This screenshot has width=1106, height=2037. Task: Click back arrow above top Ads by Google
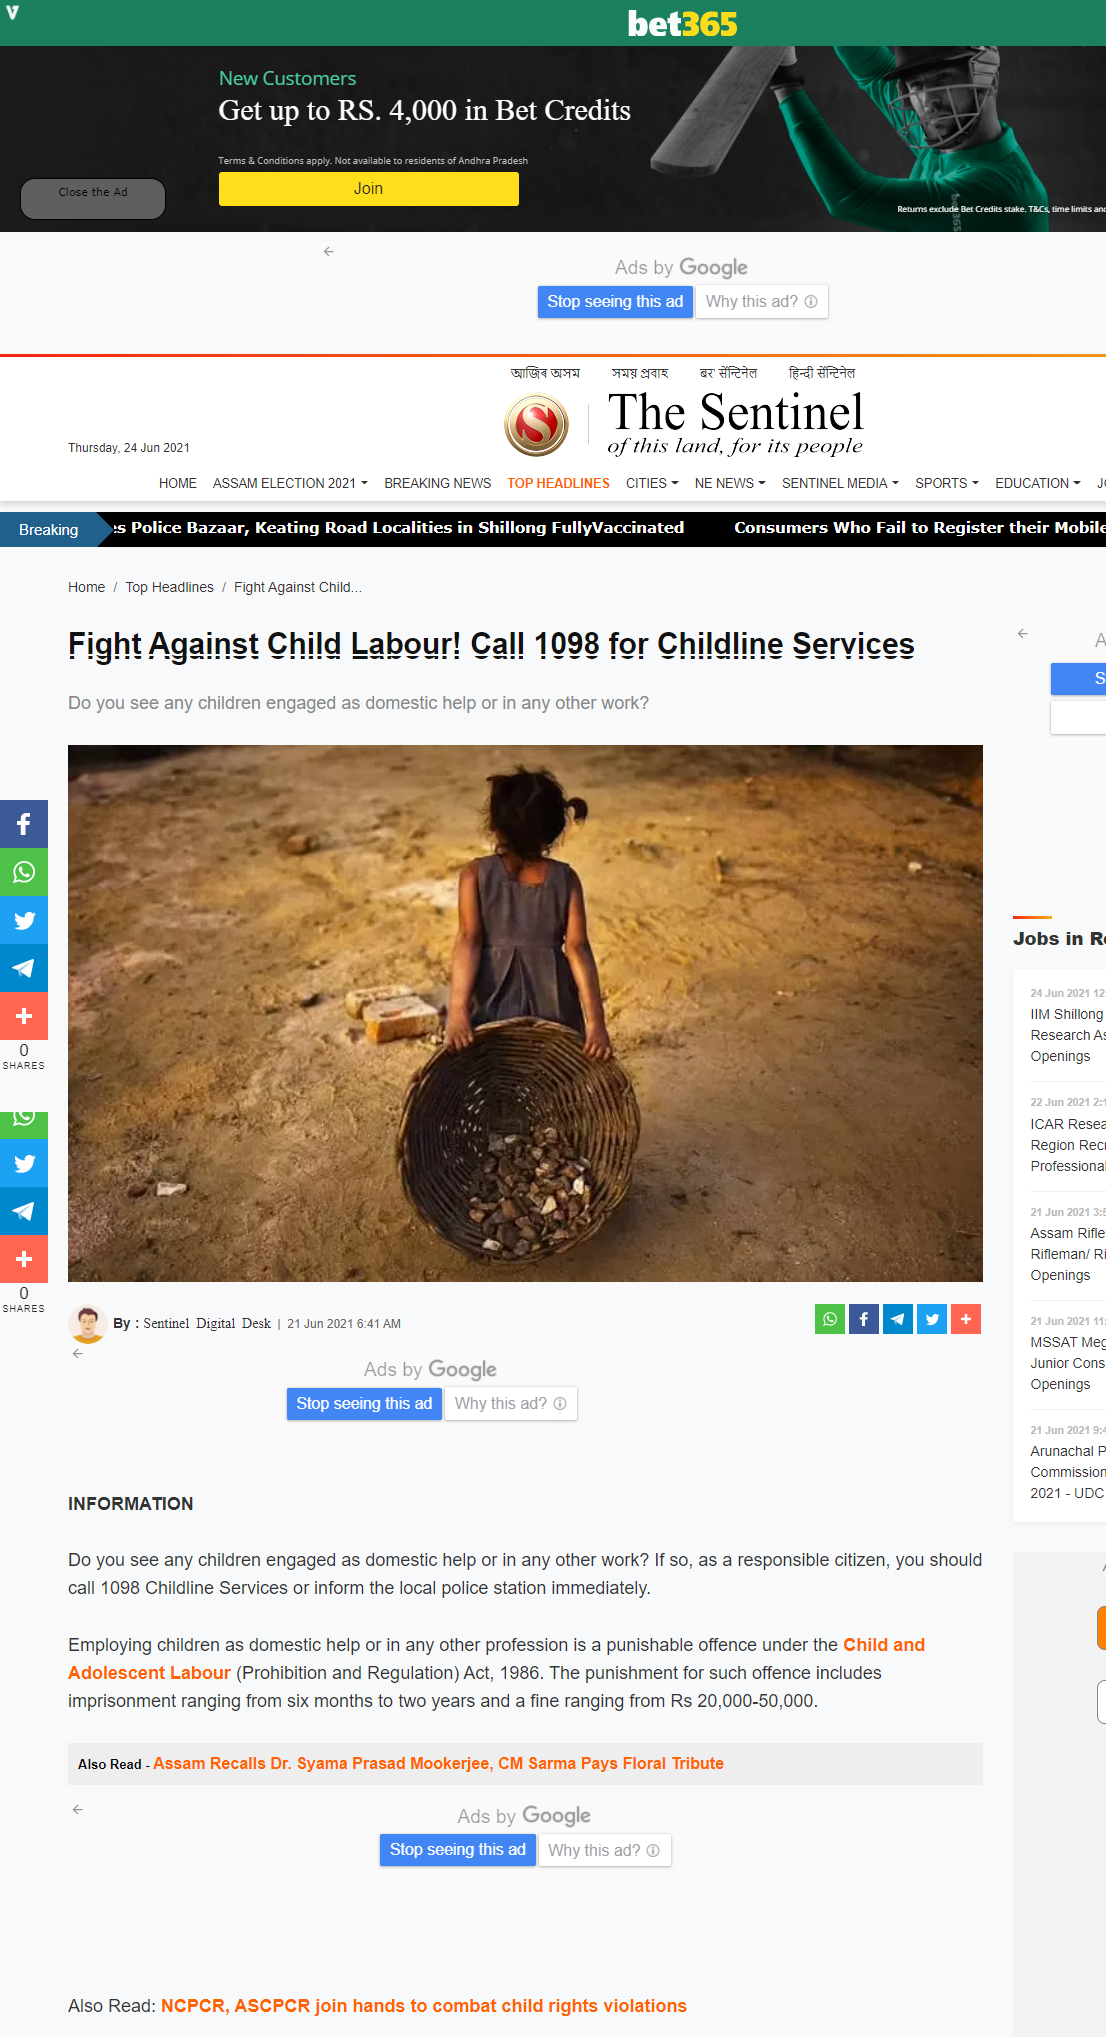[x=328, y=251]
